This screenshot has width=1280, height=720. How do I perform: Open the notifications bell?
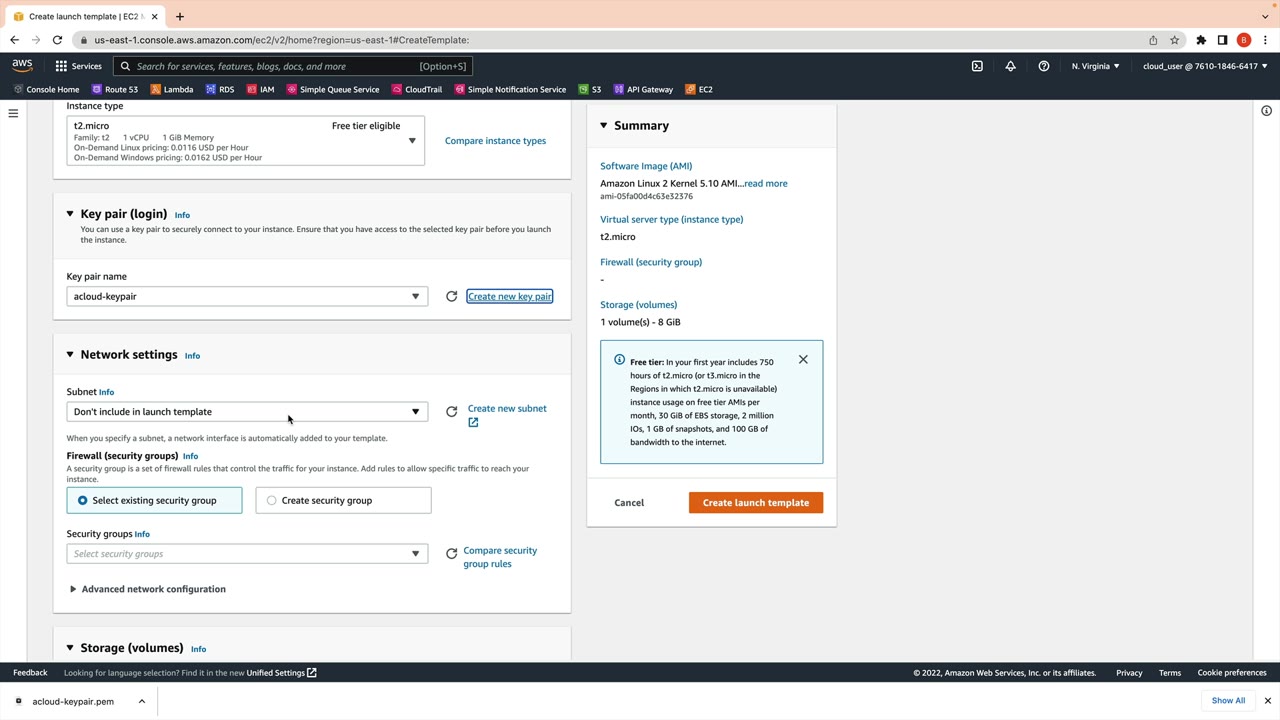coord(1010,66)
